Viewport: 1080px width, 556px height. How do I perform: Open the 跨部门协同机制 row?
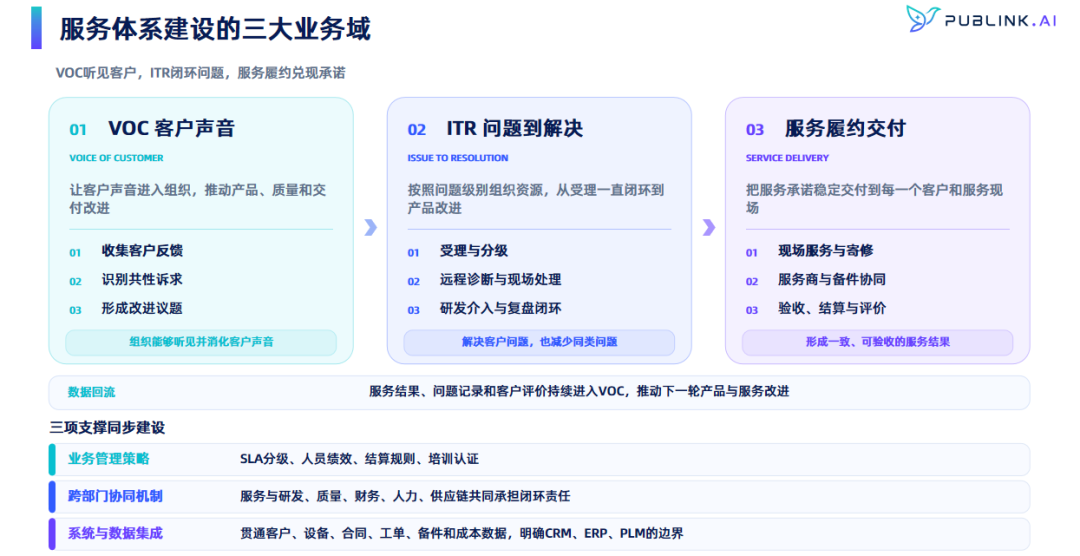coord(539,497)
